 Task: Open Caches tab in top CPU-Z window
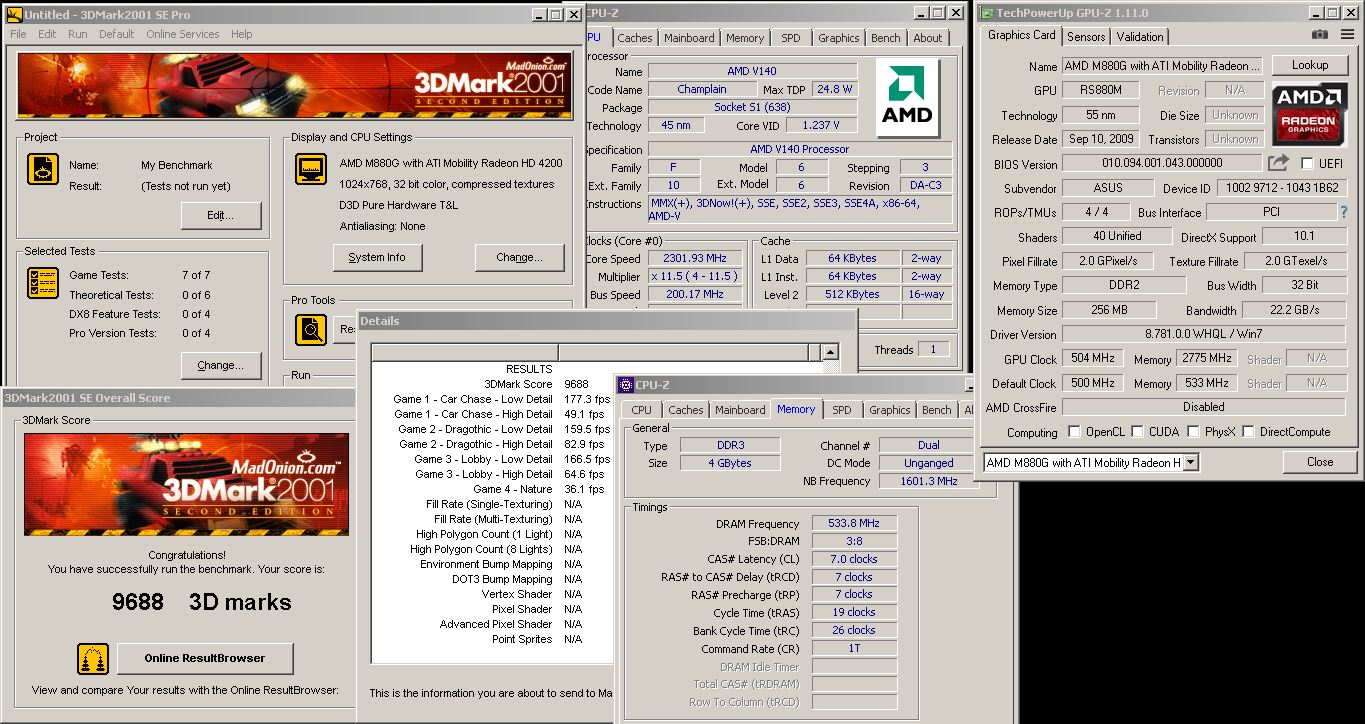click(634, 38)
